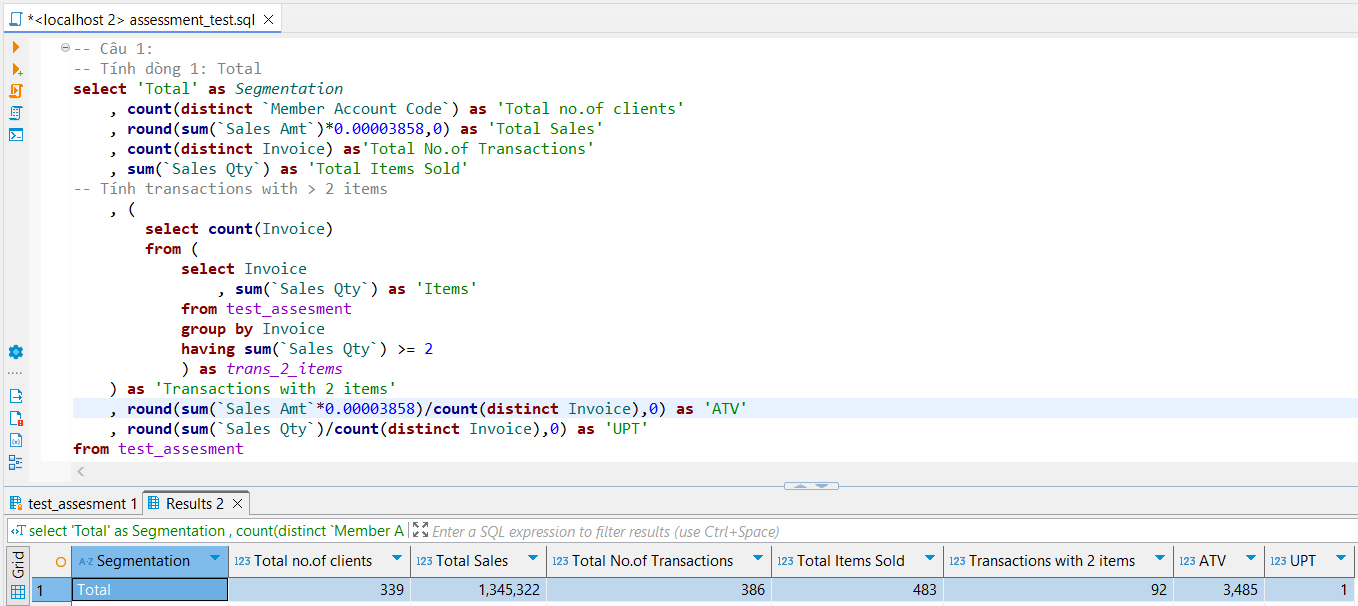Open Total no.of clients column dropdown
Screen dimensions: 1358x606
coord(397,559)
